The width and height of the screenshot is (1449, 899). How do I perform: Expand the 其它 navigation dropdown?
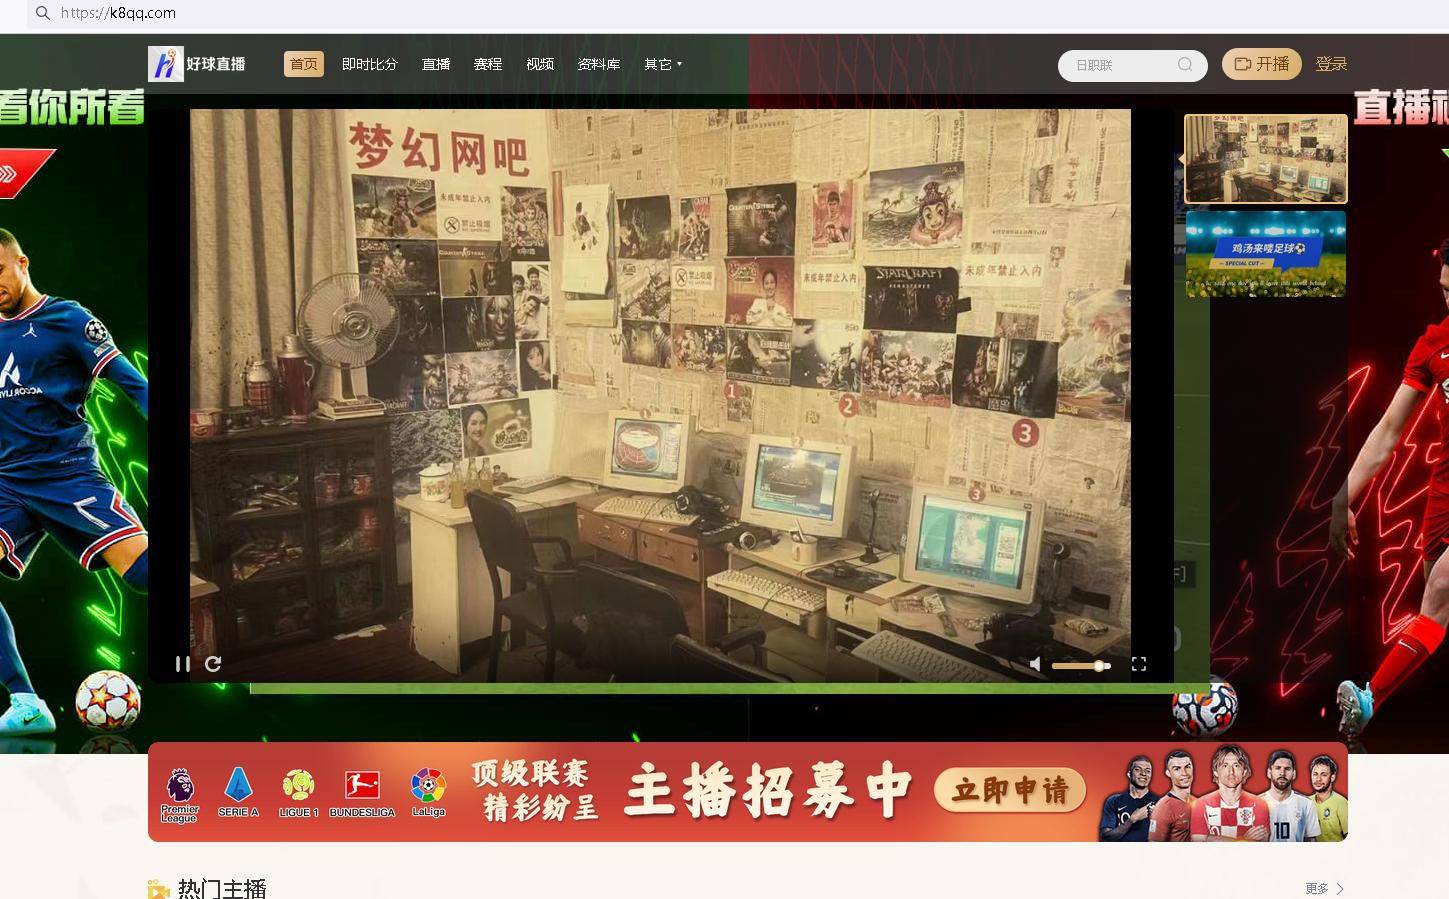pos(659,64)
